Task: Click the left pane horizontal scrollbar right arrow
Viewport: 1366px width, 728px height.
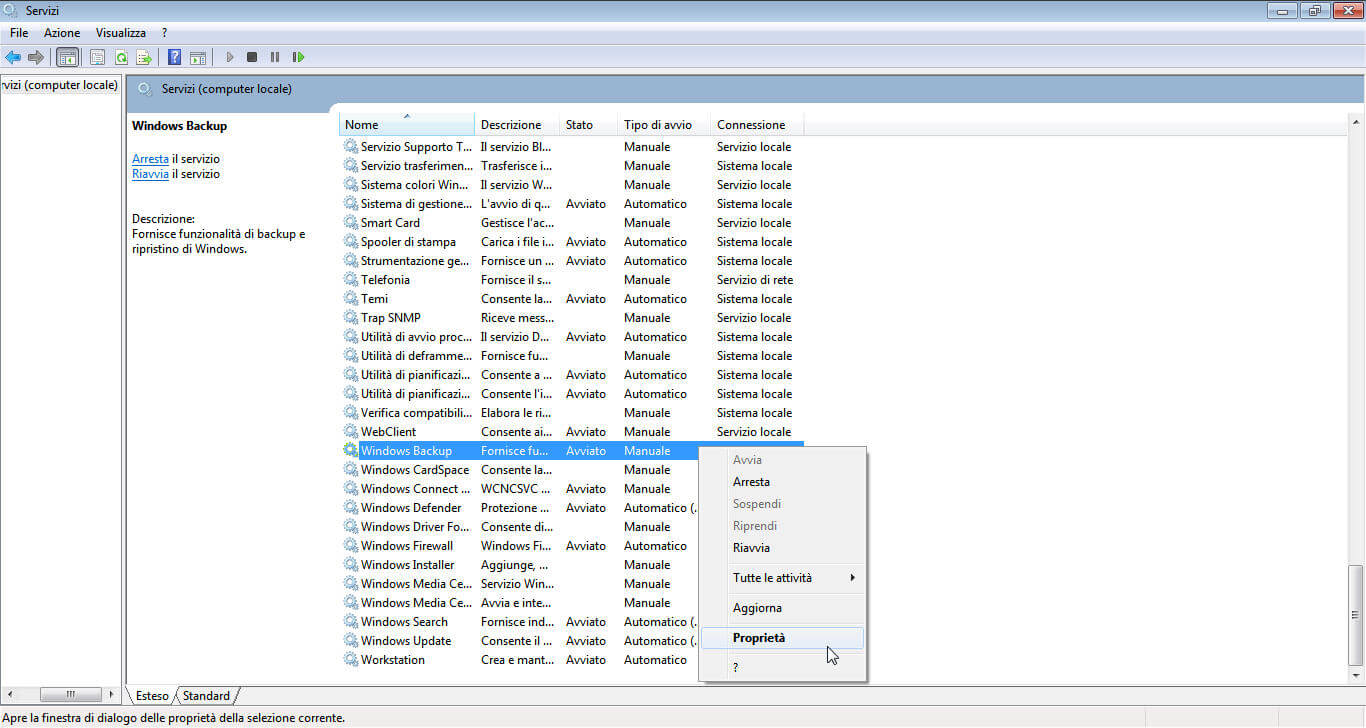Action: pos(110,694)
